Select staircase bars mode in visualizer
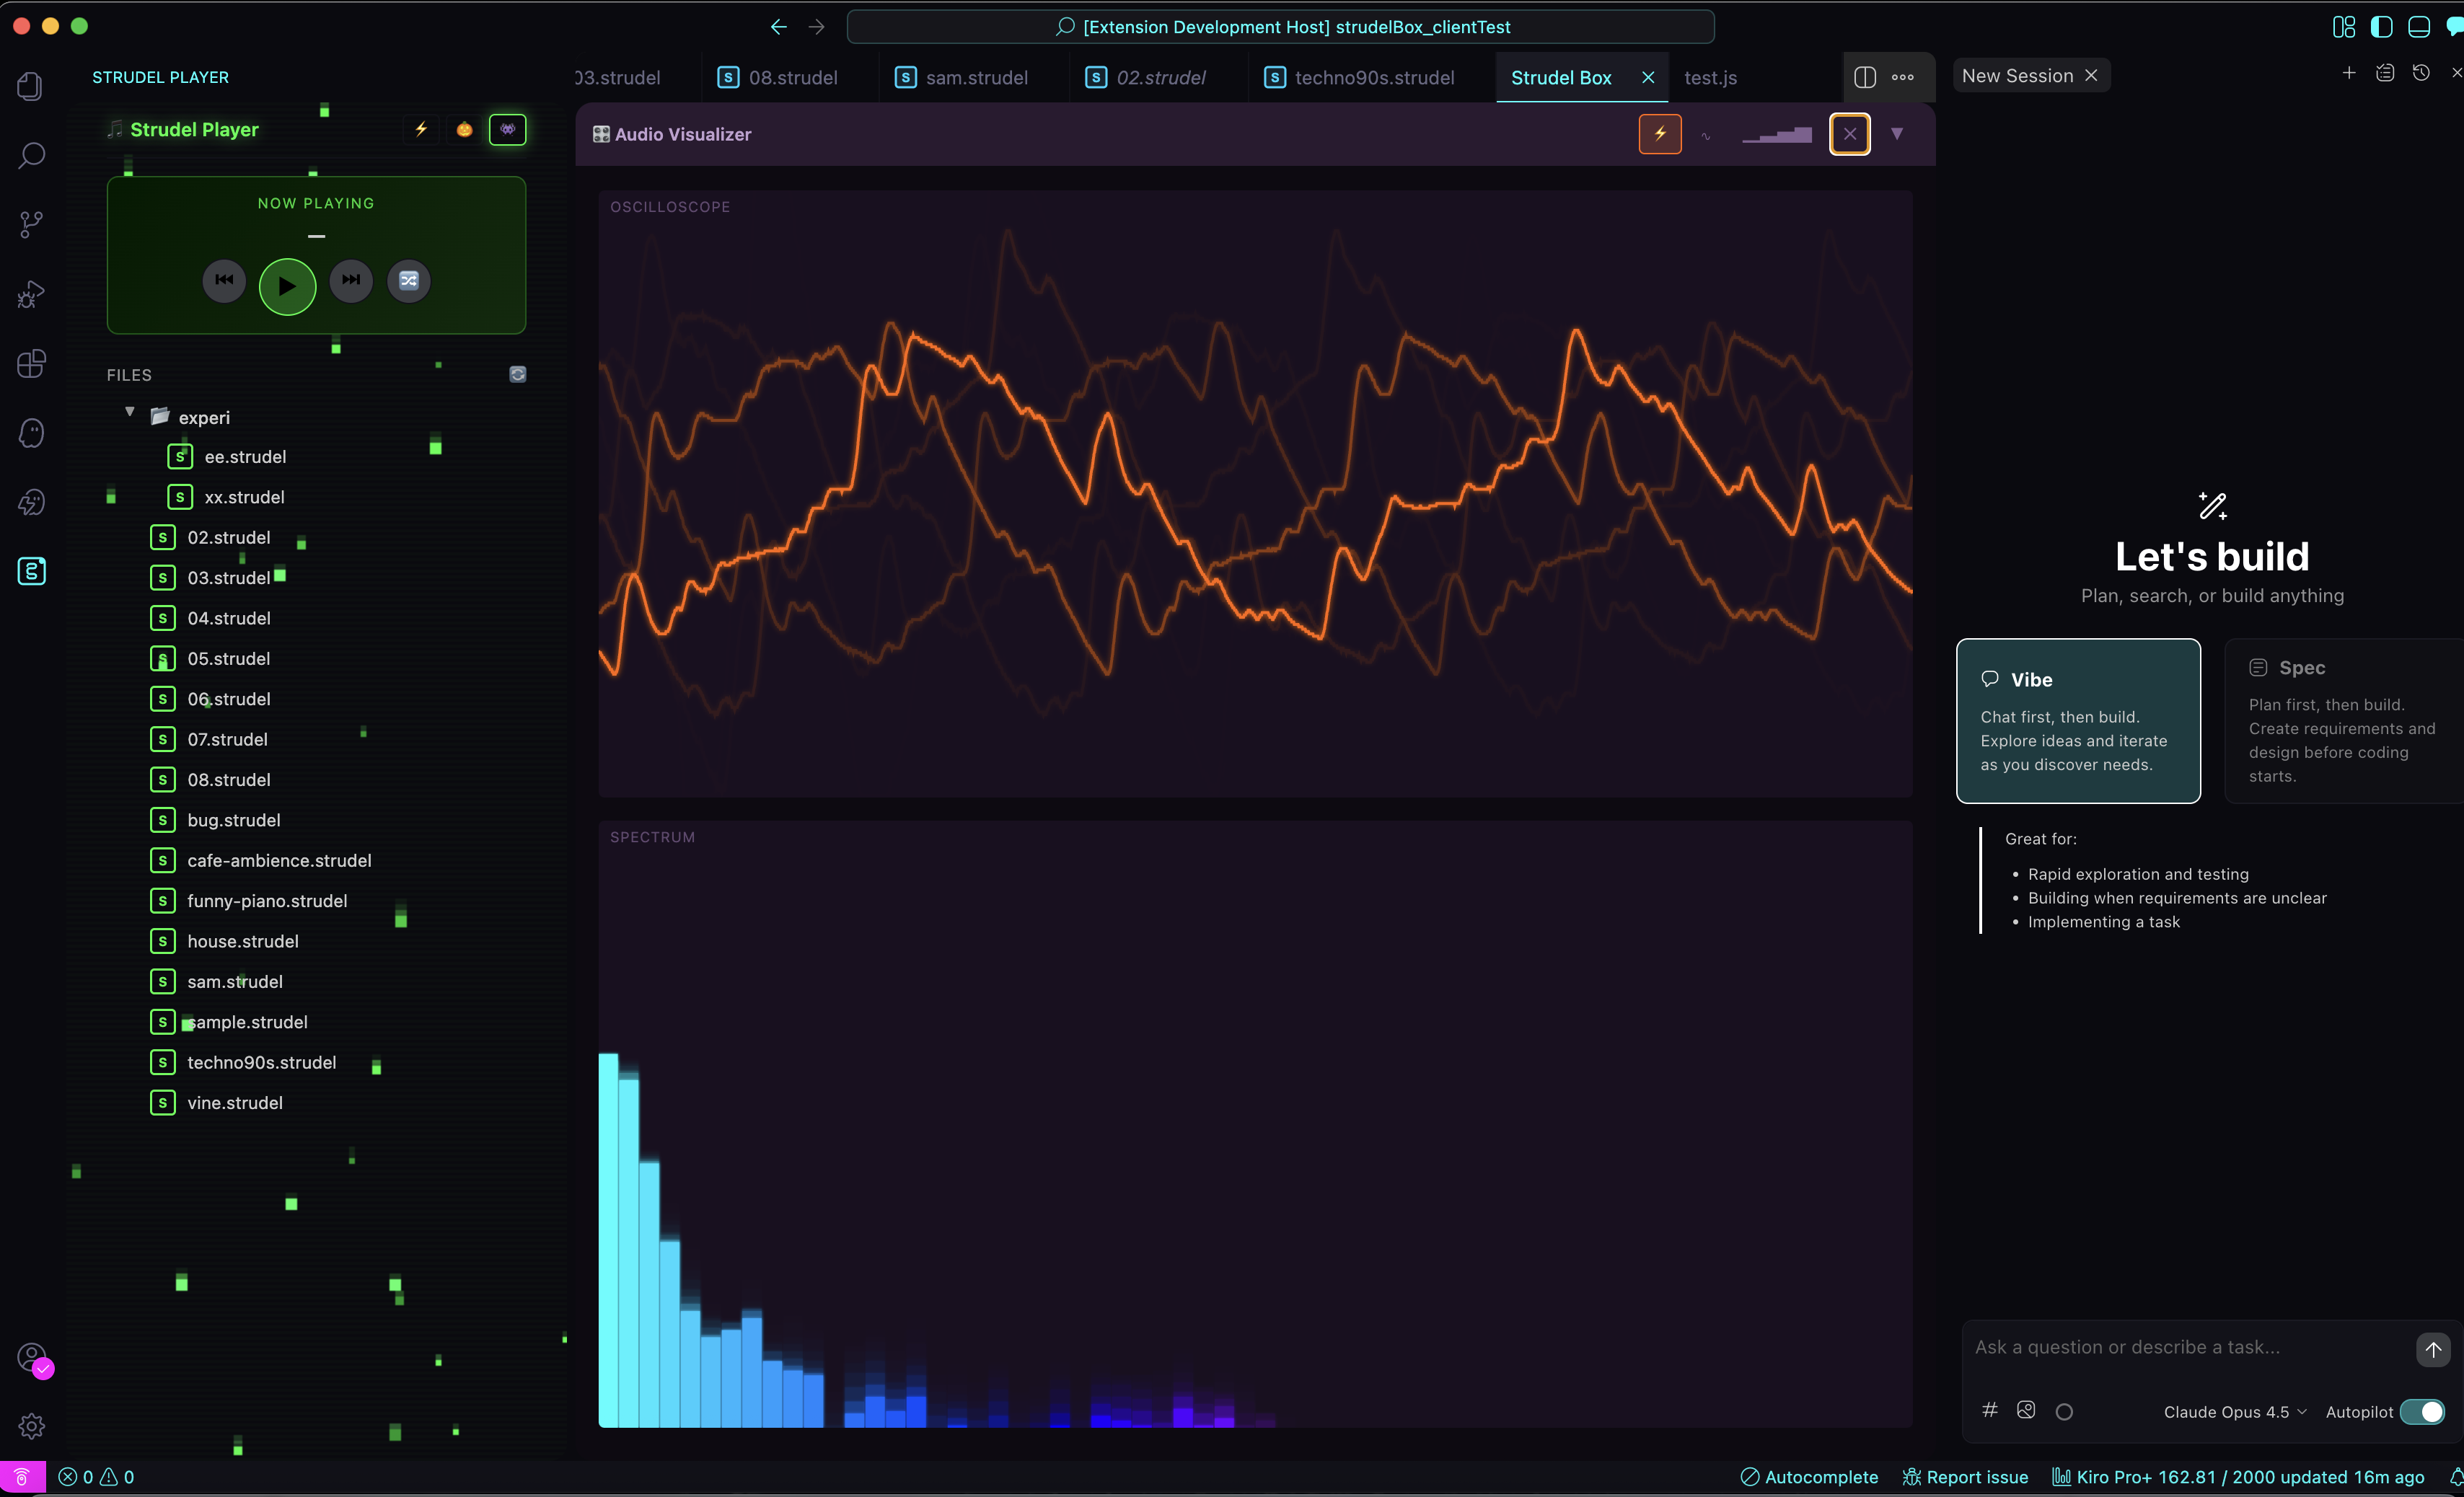 [x=1776, y=135]
